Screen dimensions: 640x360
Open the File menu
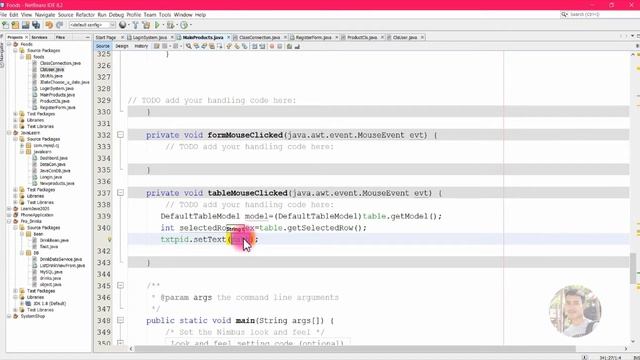3,15
